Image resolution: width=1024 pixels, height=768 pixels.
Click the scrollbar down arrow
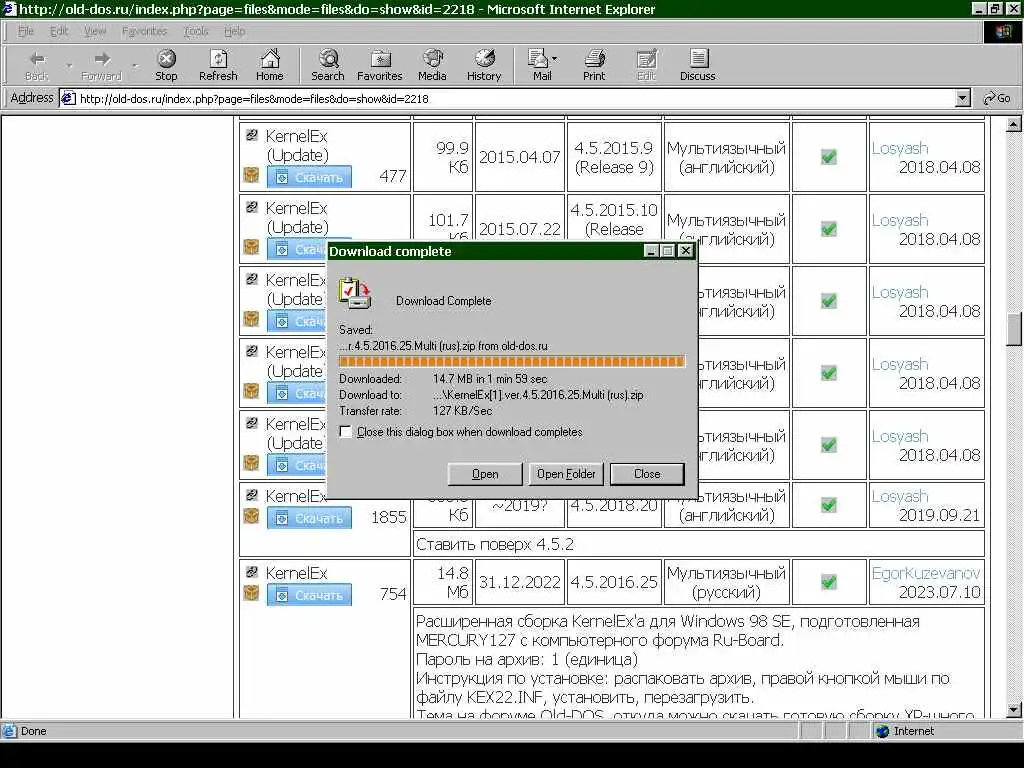[x=1014, y=710]
